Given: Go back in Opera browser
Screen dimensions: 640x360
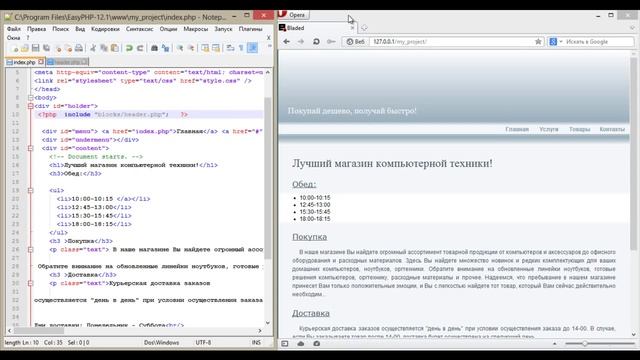Looking at the screenshot, I should click(287, 42).
